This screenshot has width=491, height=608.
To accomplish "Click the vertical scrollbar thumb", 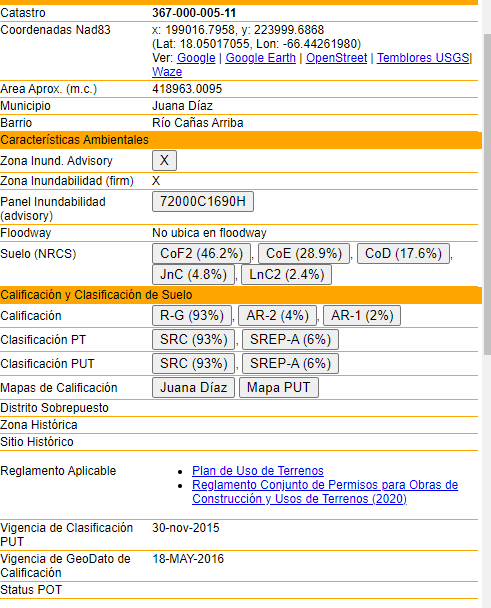I will tap(487, 194).
